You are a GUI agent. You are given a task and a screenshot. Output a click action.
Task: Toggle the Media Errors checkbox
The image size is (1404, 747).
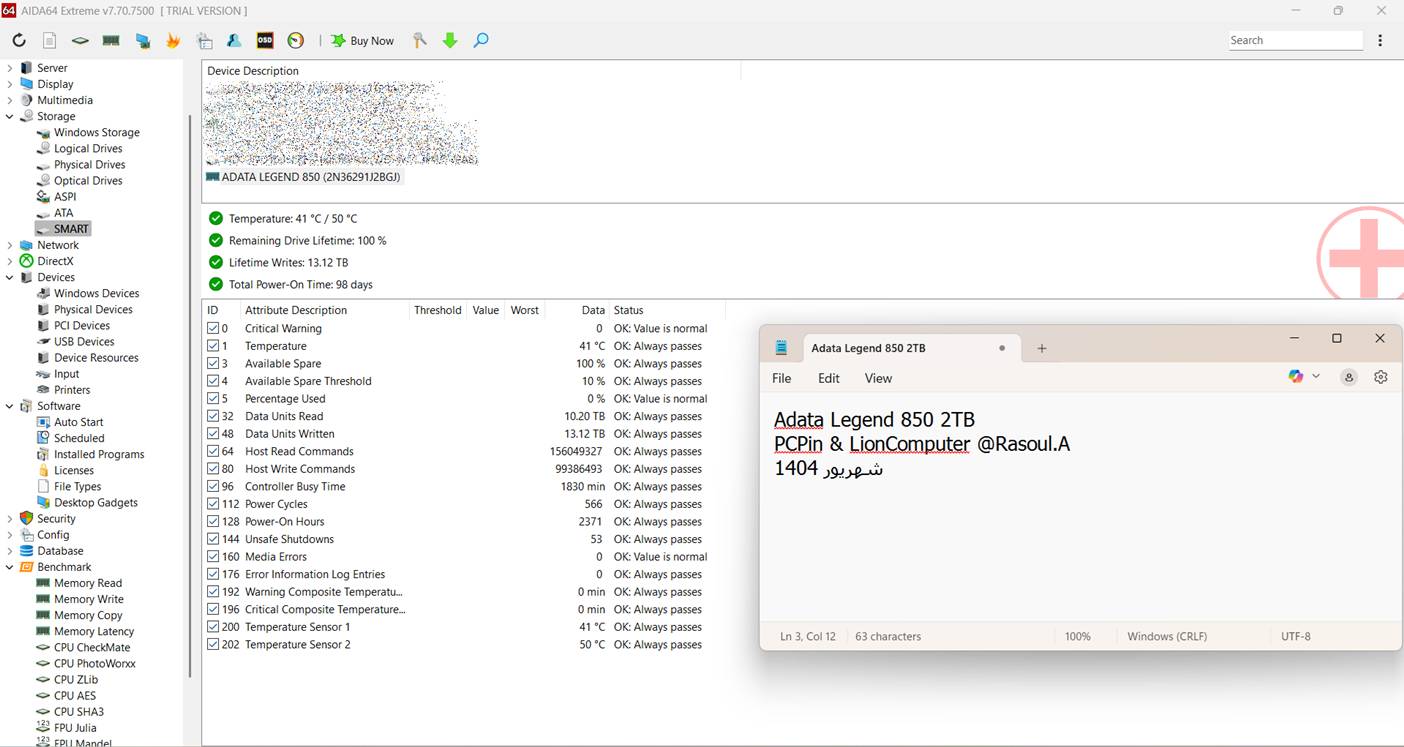pos(213,557)
